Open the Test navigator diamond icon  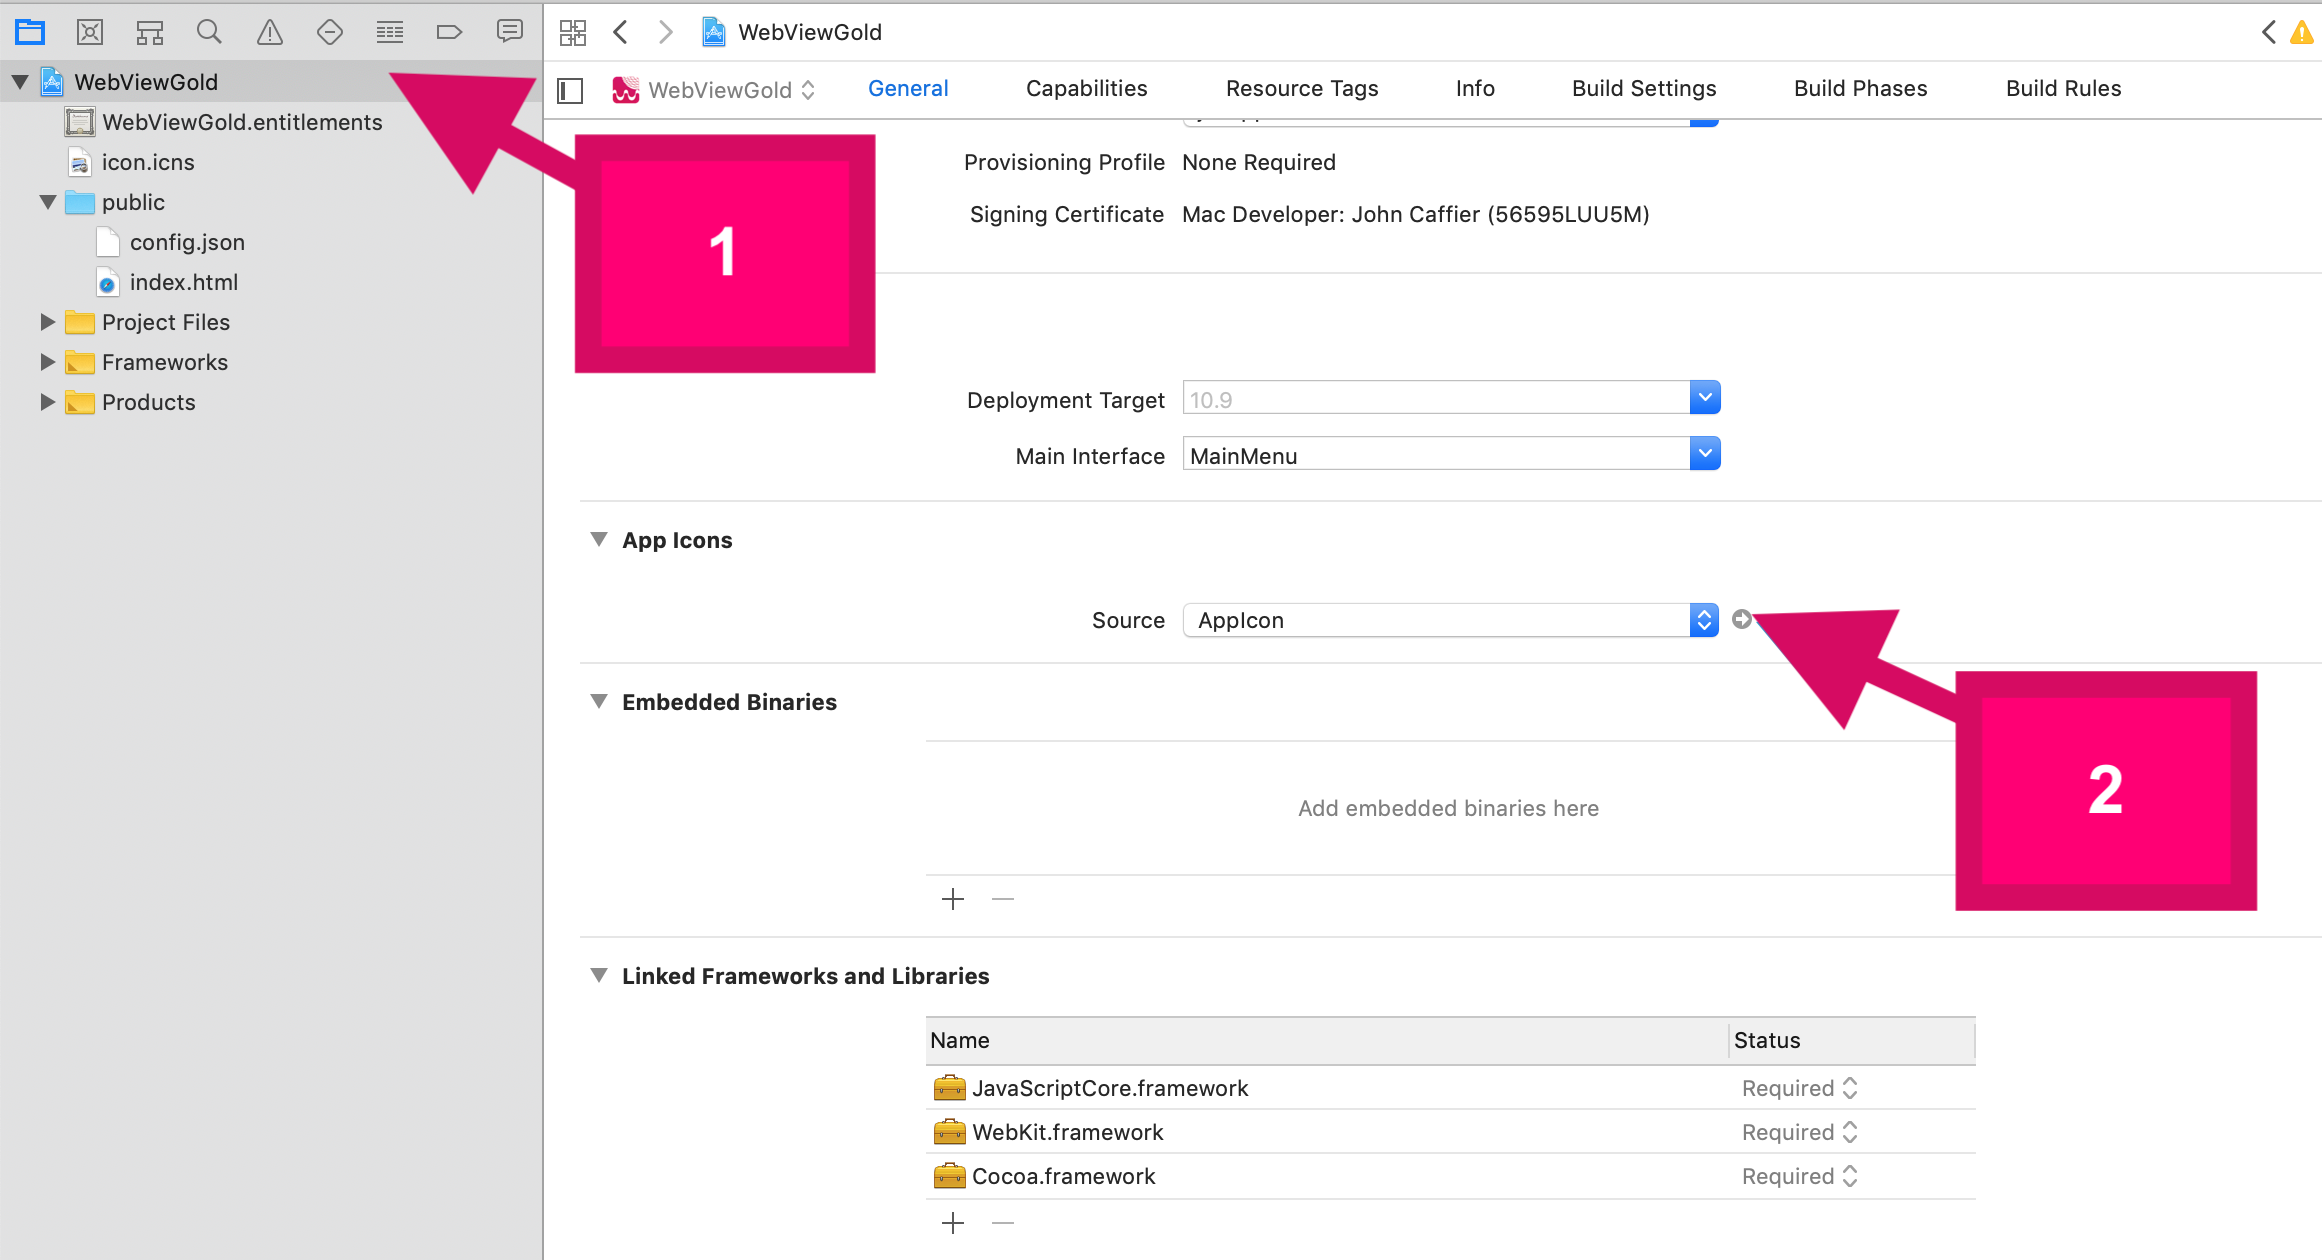click(330, 32)
